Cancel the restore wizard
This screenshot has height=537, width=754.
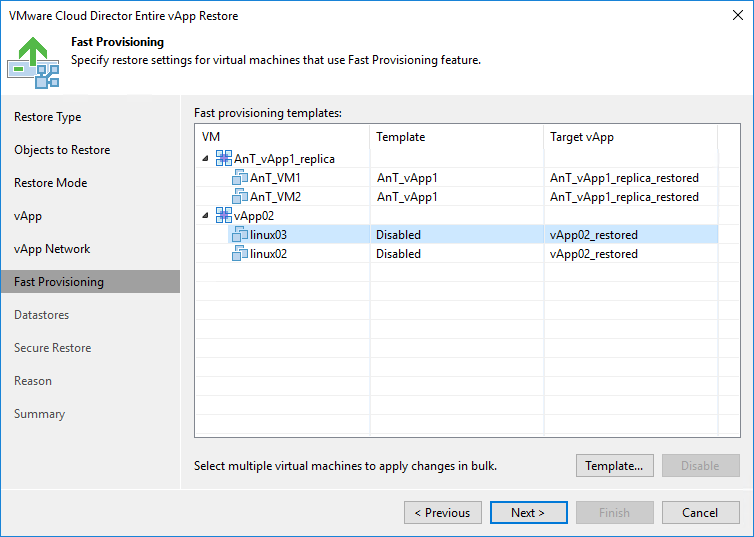click(x=701, y=512)
